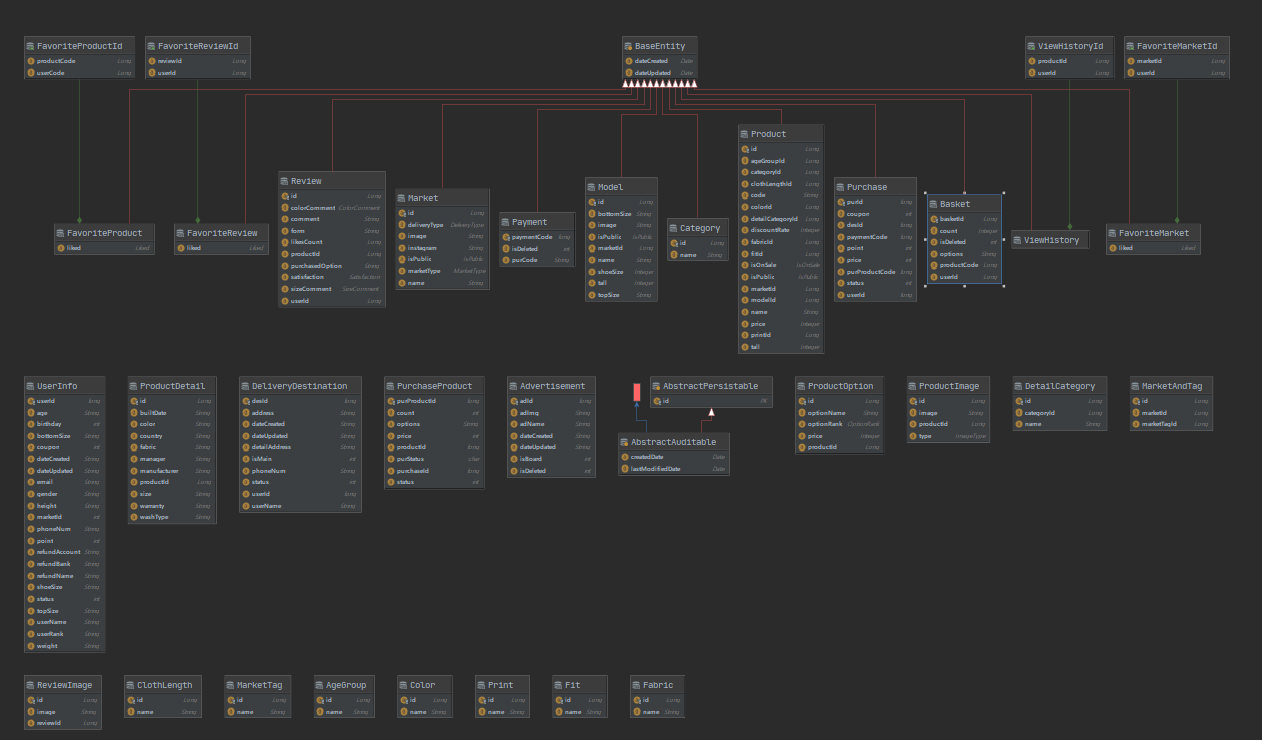The height and width of the screenshot is (740, 1262).
Task: Click the FavoriteMarketId entity icon
Action: click(x=1131, y=46)
